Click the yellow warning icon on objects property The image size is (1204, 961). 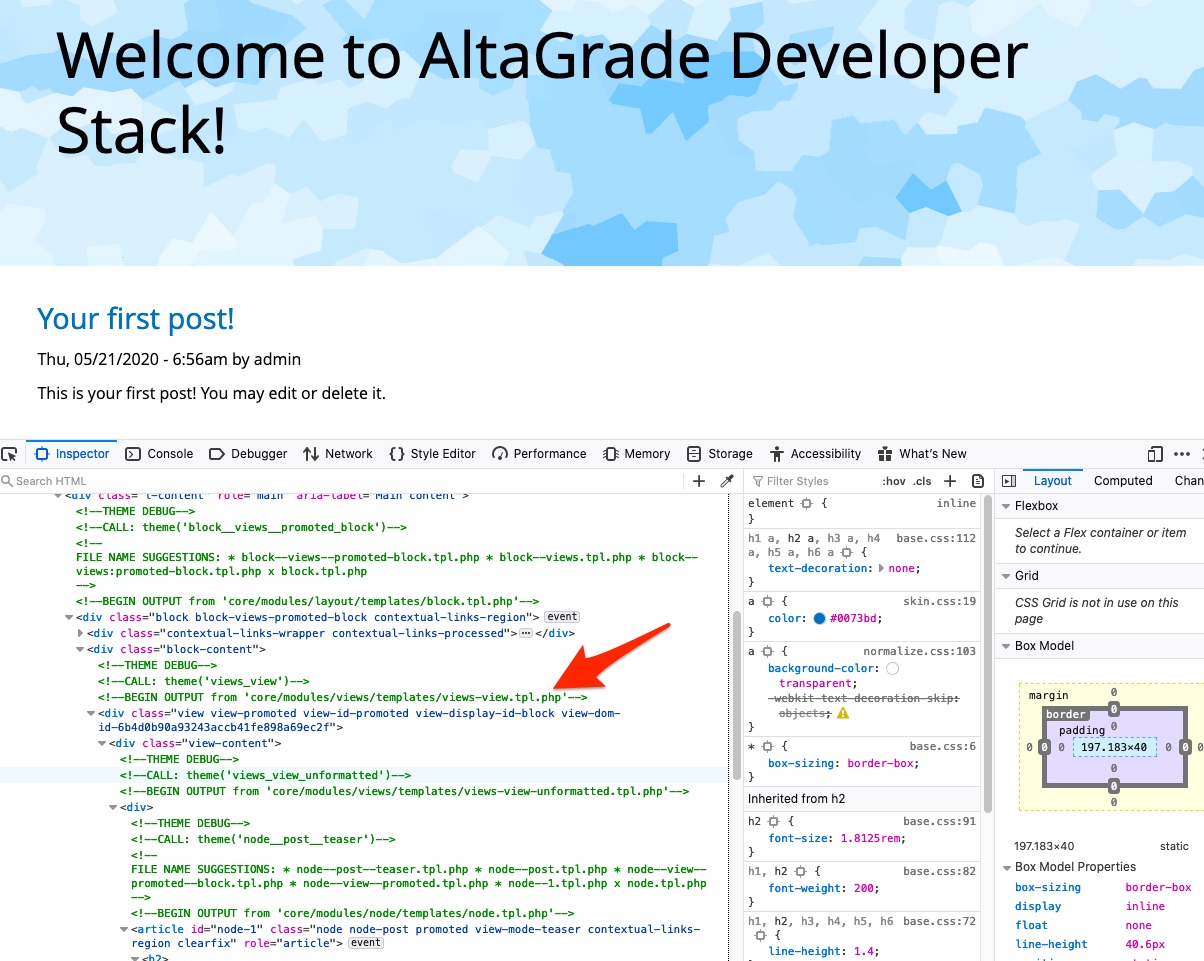pyautogui.click(x=843, y=713)
